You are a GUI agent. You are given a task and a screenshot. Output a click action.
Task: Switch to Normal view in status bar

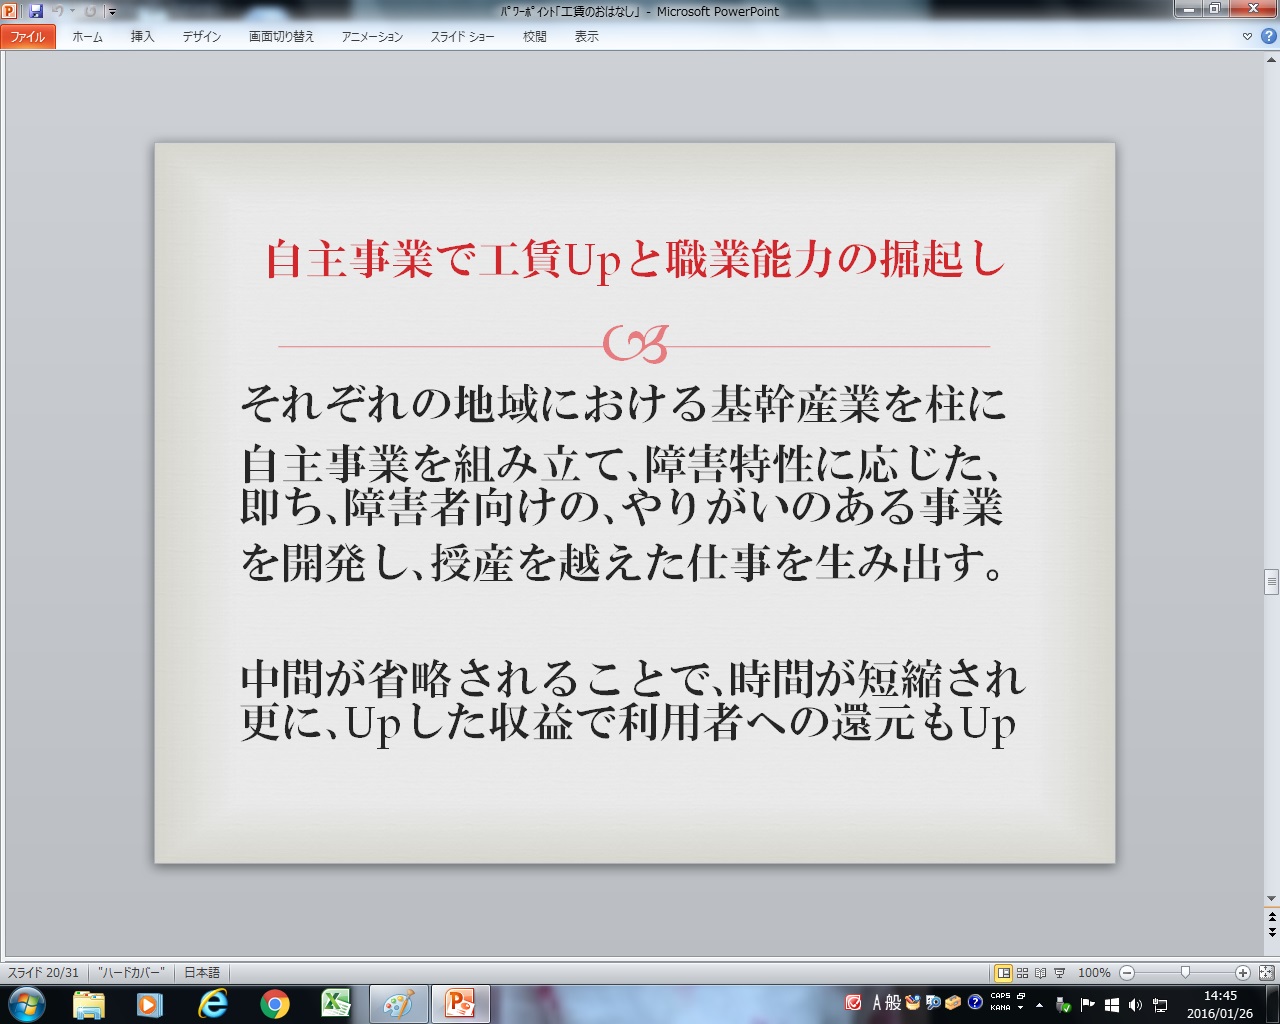click(x=1003, y=972)
